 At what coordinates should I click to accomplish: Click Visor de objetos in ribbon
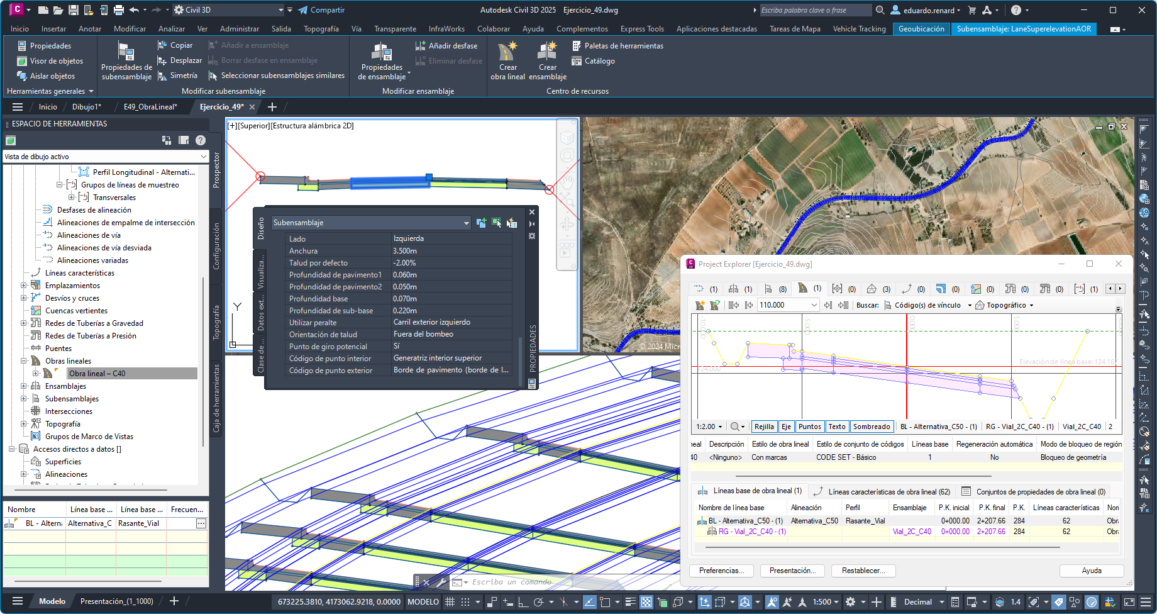click(x=49, y=61)
